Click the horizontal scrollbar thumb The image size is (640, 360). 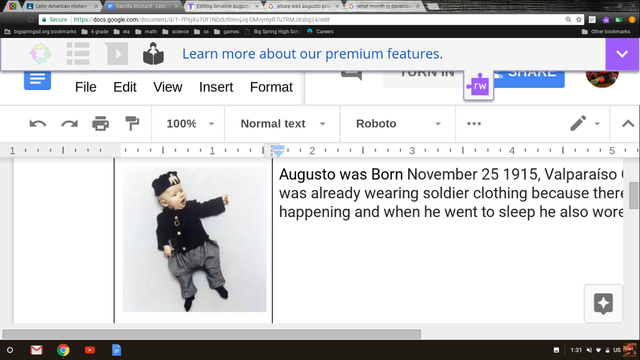pos(211,334)
